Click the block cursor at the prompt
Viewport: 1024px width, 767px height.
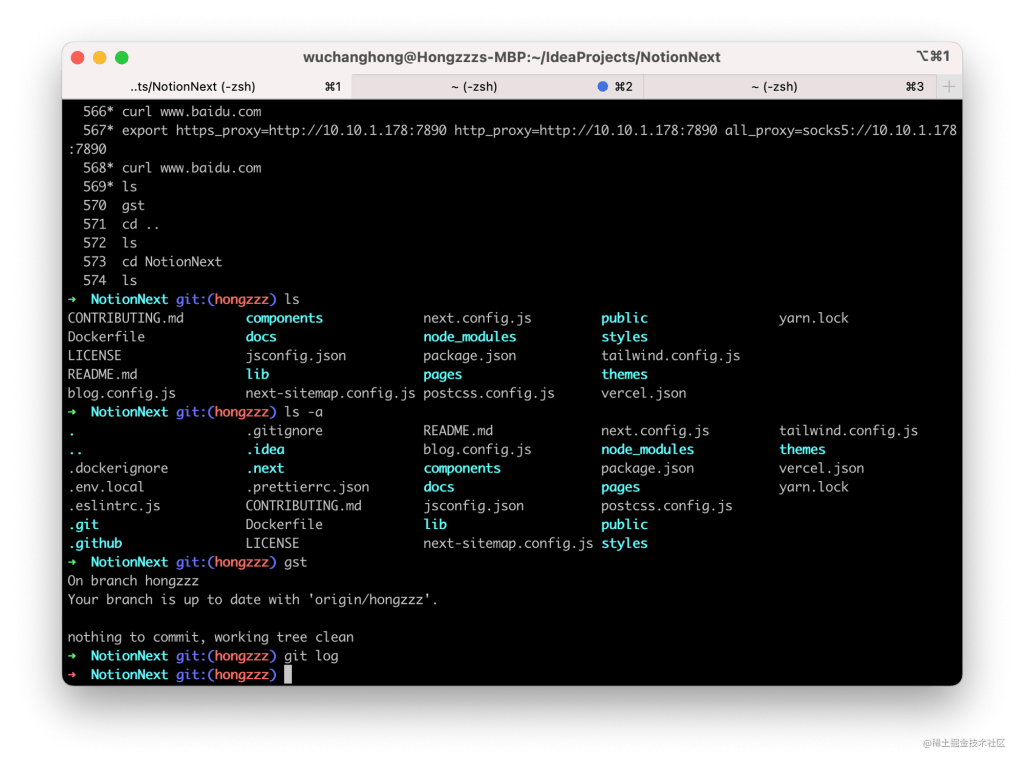click(x=288, y=675)
